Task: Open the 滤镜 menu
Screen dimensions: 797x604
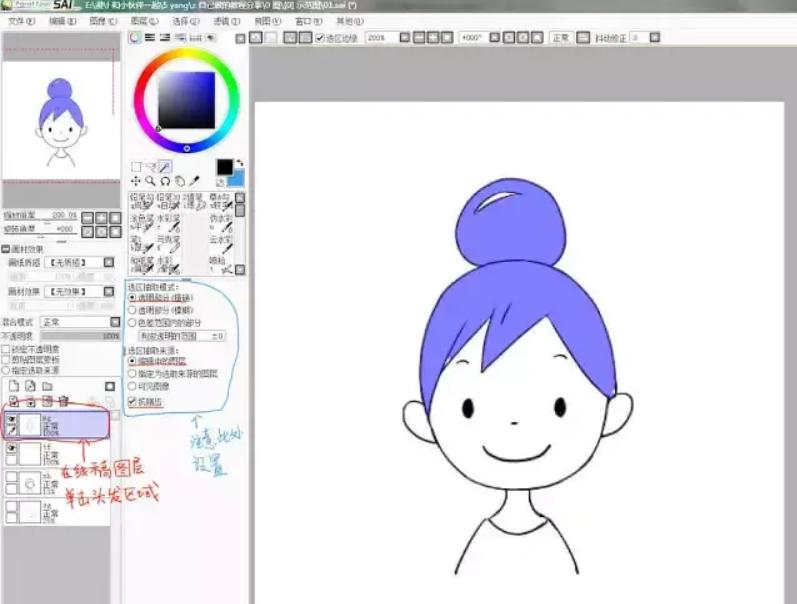Action: click(226, 21)
